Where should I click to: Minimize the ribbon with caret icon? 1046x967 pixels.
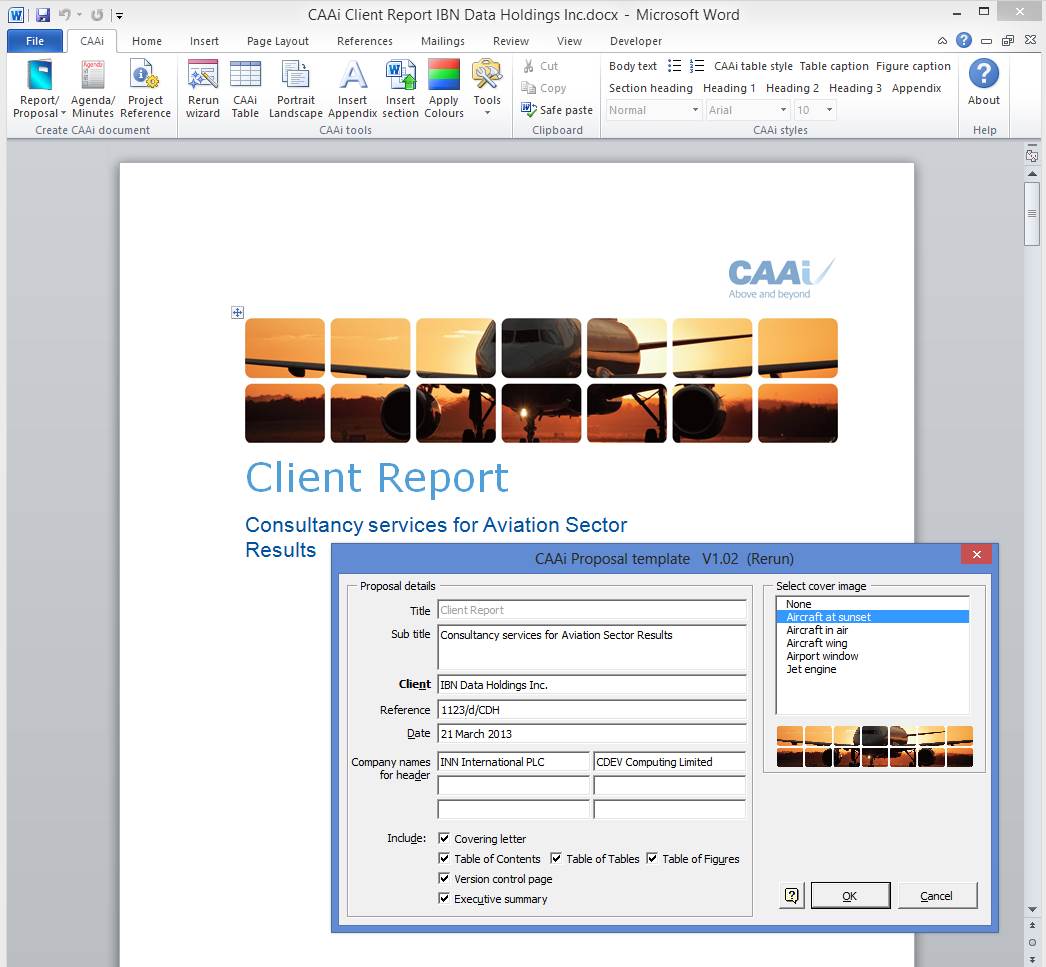(x=942, y=41)
